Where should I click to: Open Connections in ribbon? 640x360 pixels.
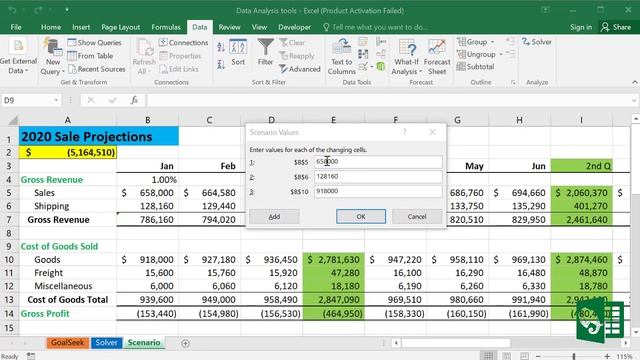183,42
